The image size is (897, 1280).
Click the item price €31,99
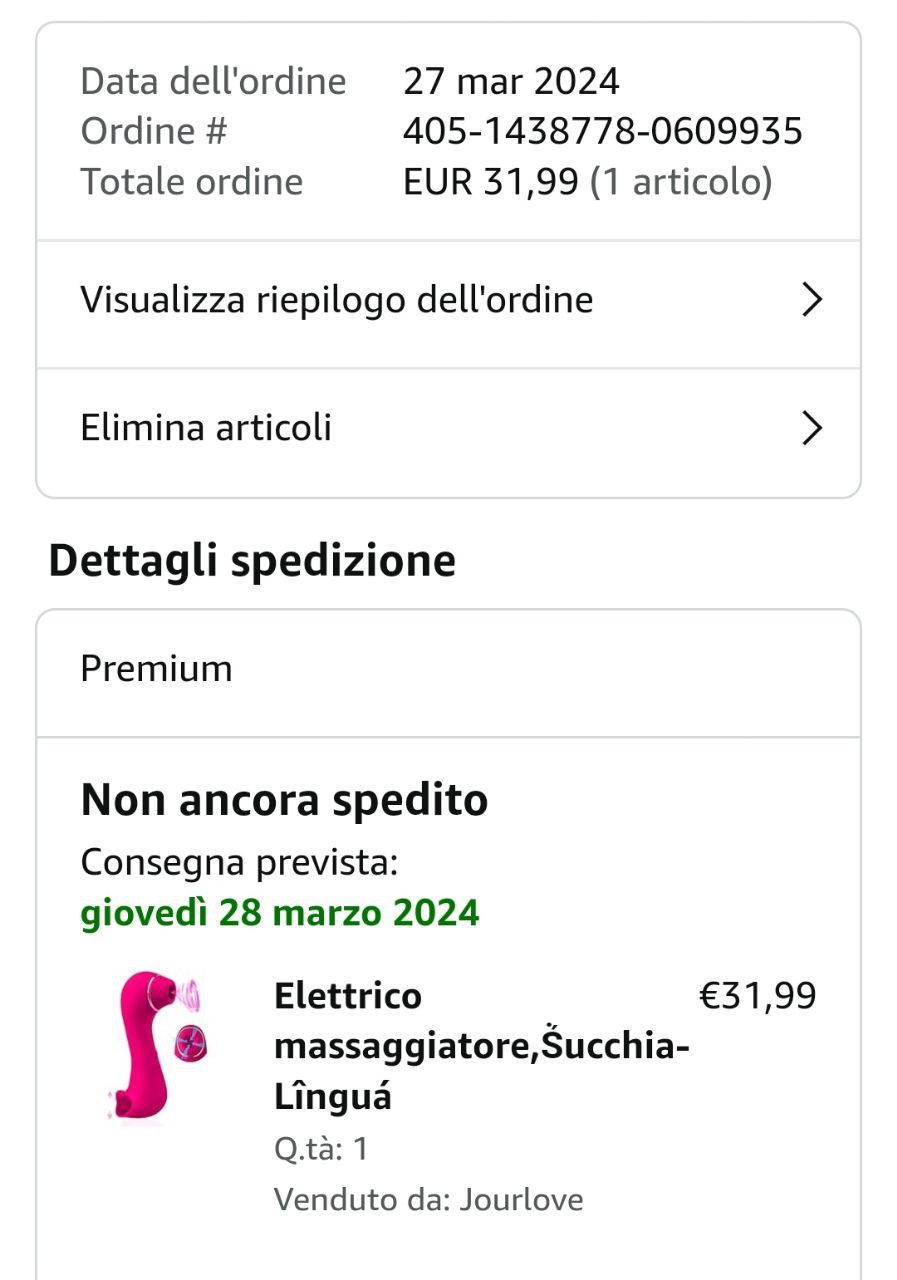[x=757, y=996]
